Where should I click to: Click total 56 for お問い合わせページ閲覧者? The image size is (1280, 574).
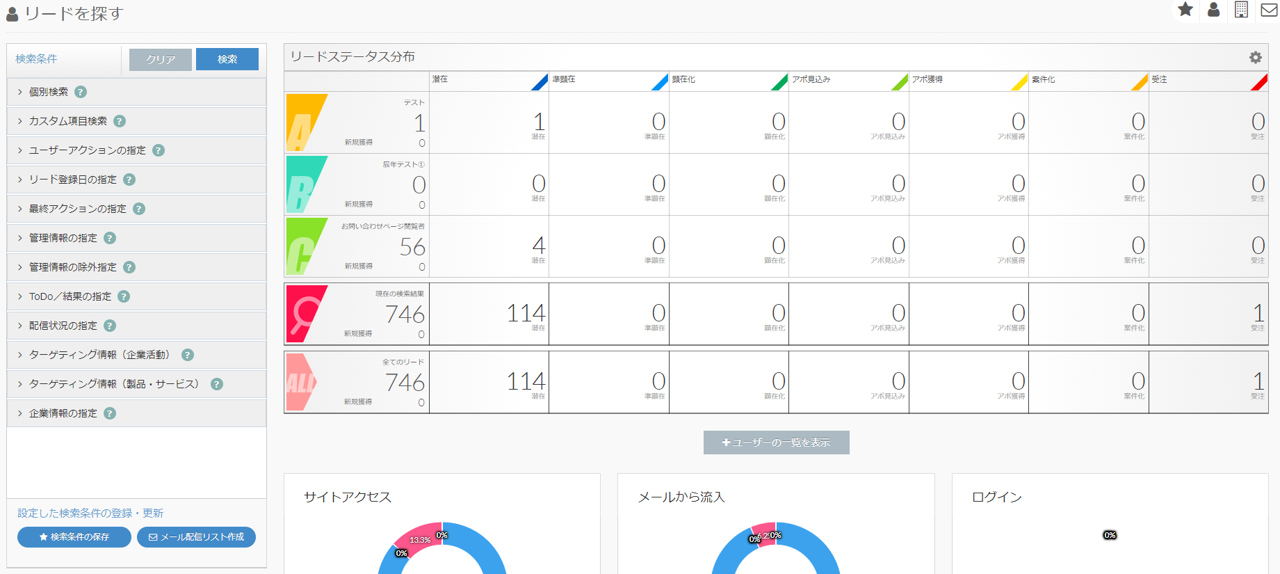(x=412, y=247)
